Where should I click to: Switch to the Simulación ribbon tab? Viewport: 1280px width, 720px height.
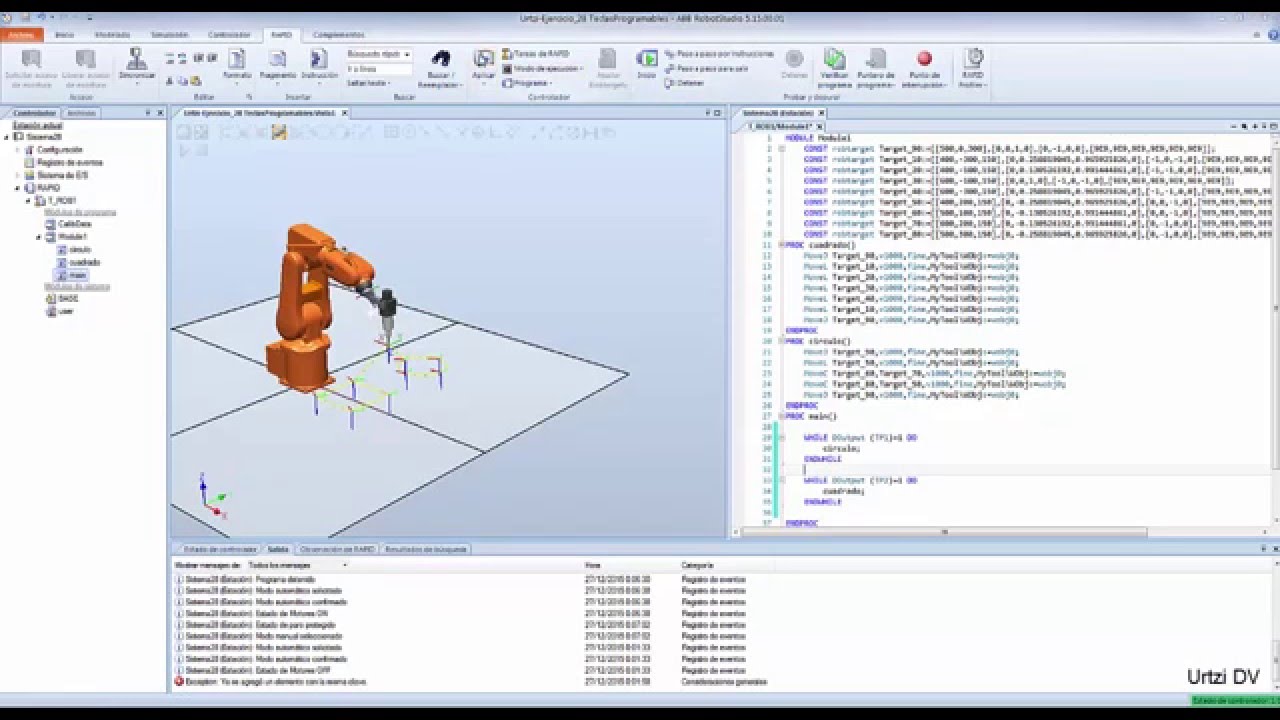(169, 34)
